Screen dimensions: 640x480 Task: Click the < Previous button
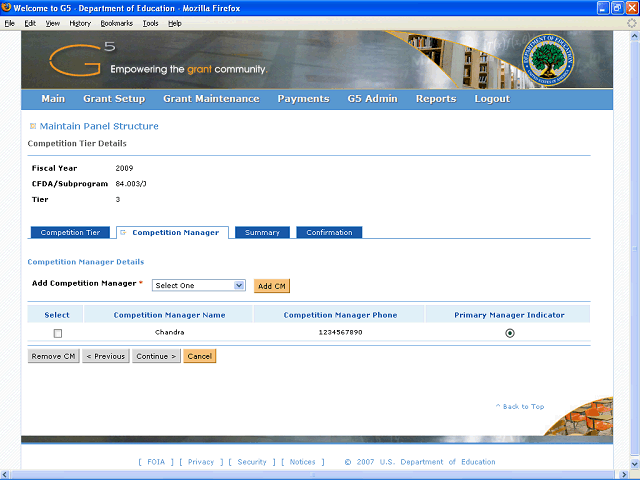coord(106,356)
